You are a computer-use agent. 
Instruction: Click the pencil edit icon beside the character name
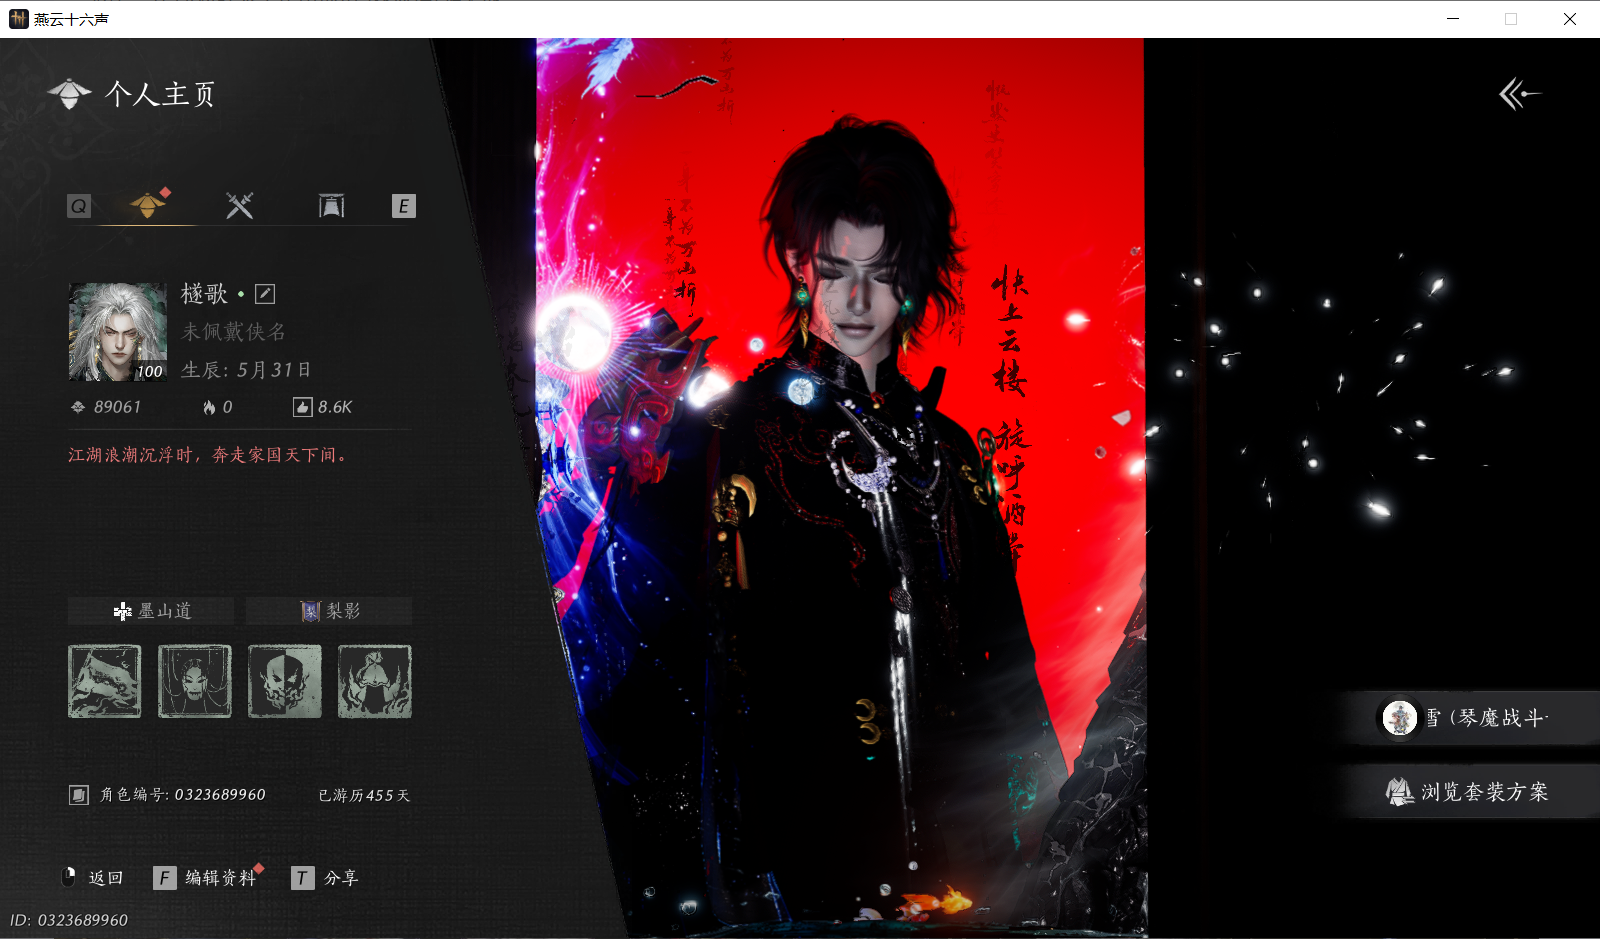click(x=265, y=293)
